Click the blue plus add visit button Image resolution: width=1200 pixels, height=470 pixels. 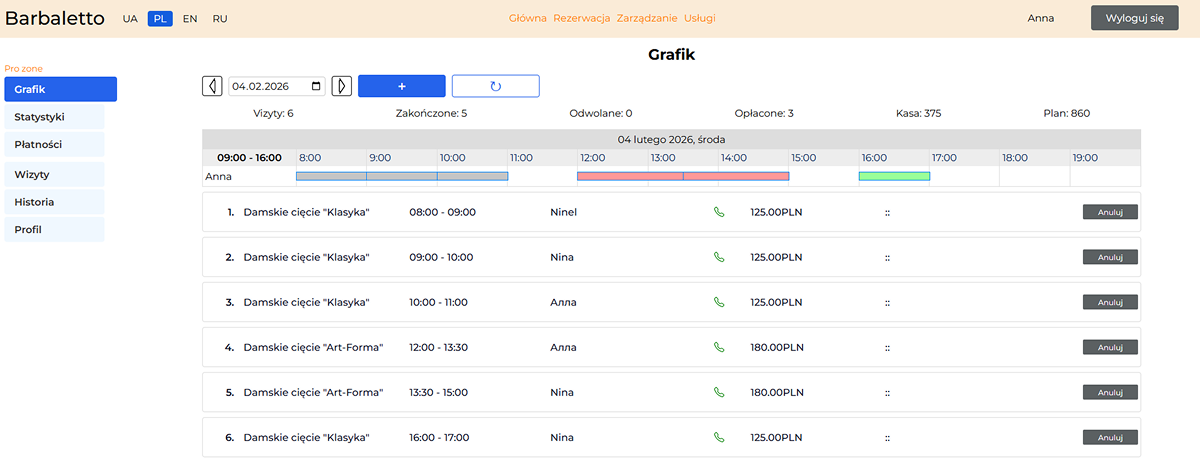[x=401, y=86]
